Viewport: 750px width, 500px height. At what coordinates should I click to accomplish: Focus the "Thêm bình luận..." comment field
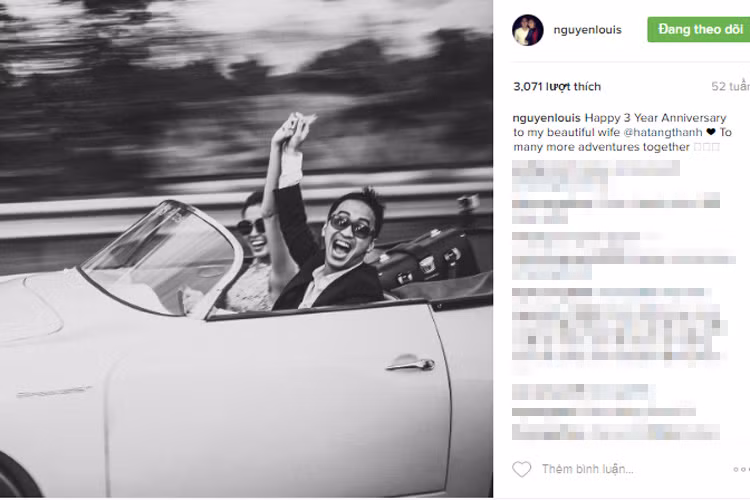click(587, 469)
